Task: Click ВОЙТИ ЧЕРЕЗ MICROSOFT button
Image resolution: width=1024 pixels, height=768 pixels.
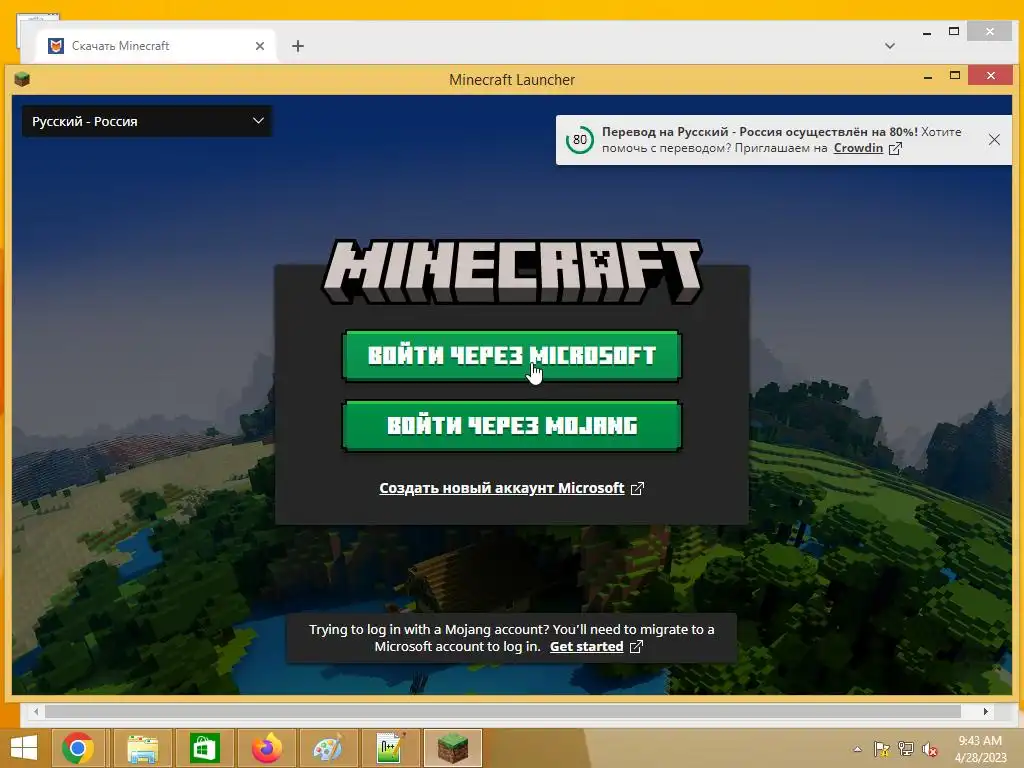Action: [x=511, y=356]
